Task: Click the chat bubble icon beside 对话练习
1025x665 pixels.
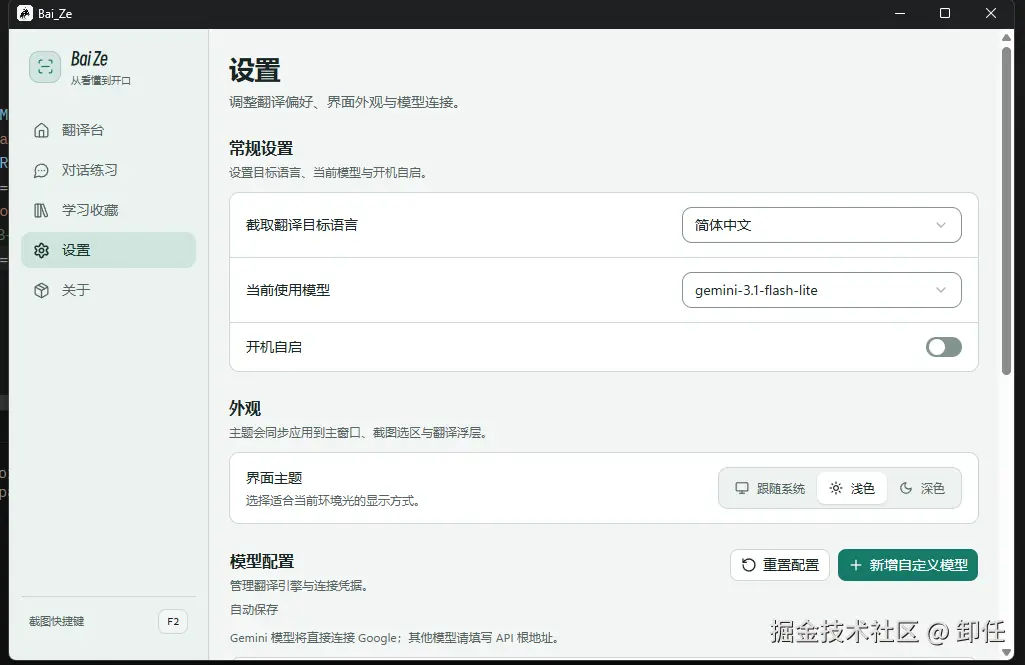Action: [x=41, y=171]
